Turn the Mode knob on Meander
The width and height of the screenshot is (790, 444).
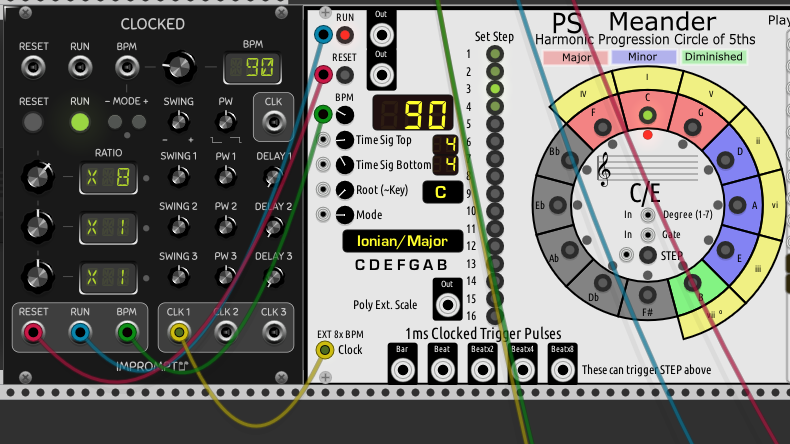(345, 215)
